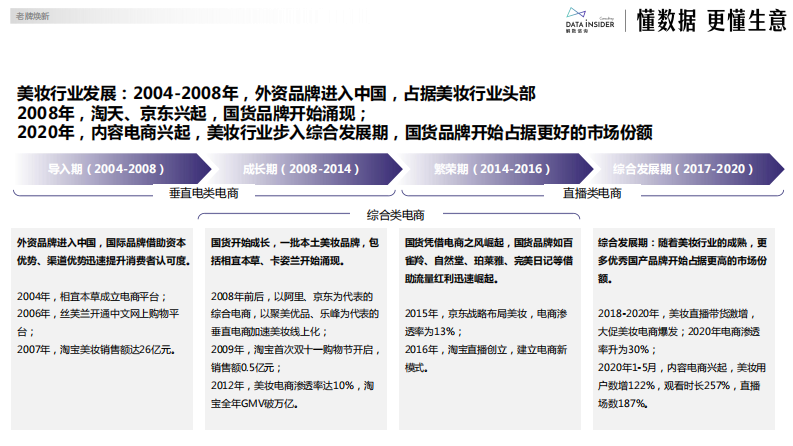The image size is (793, 446).
Task: Click title line starting 2020年，内容电商兴起
Action: tap(334, 132)
